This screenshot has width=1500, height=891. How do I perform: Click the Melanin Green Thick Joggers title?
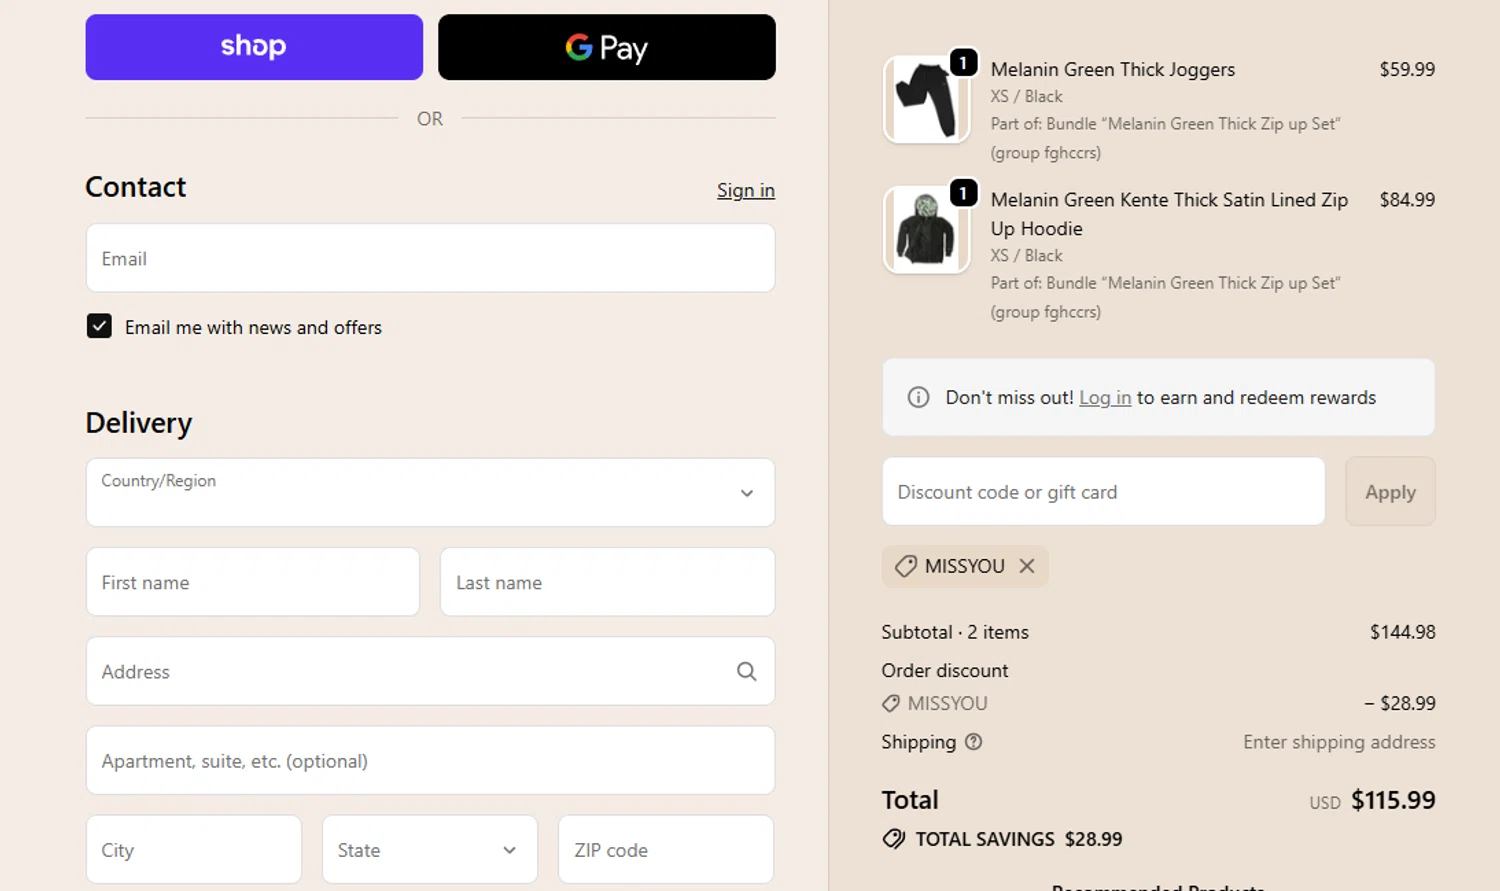click(x=1113, y=69)
